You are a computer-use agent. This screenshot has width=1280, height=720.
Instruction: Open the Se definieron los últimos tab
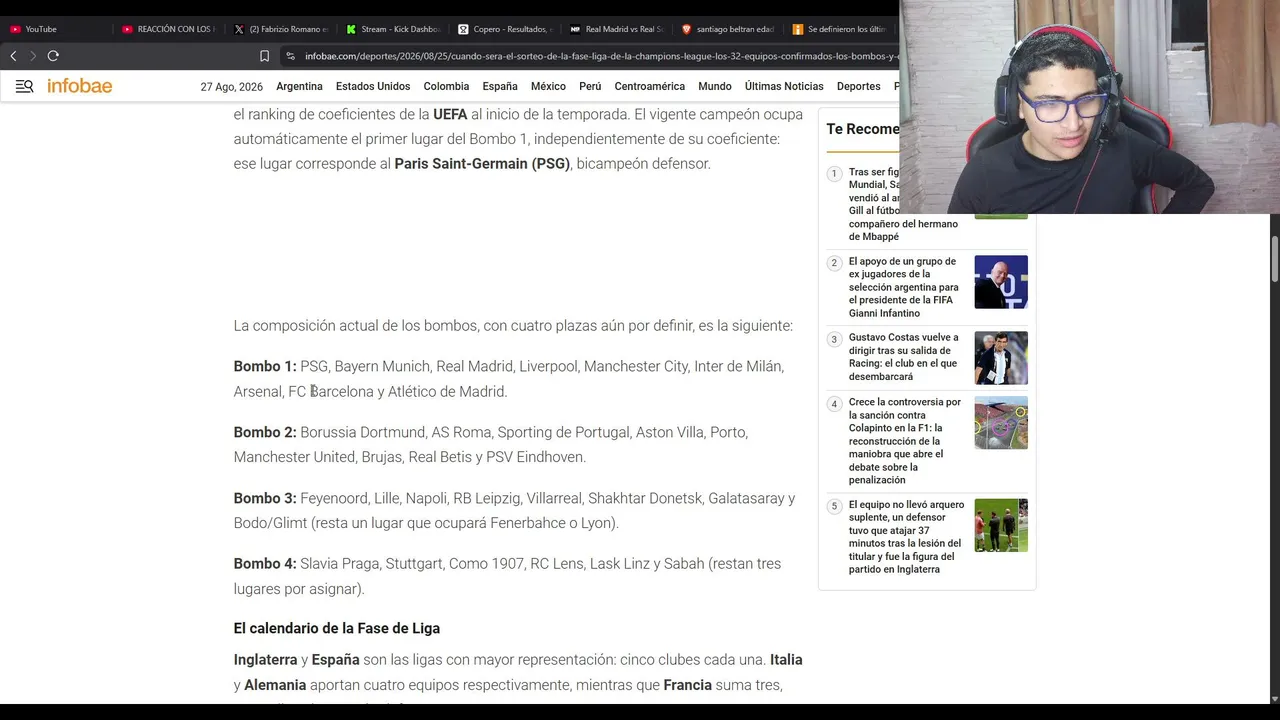pyautogui.click(x=840, y=29)
